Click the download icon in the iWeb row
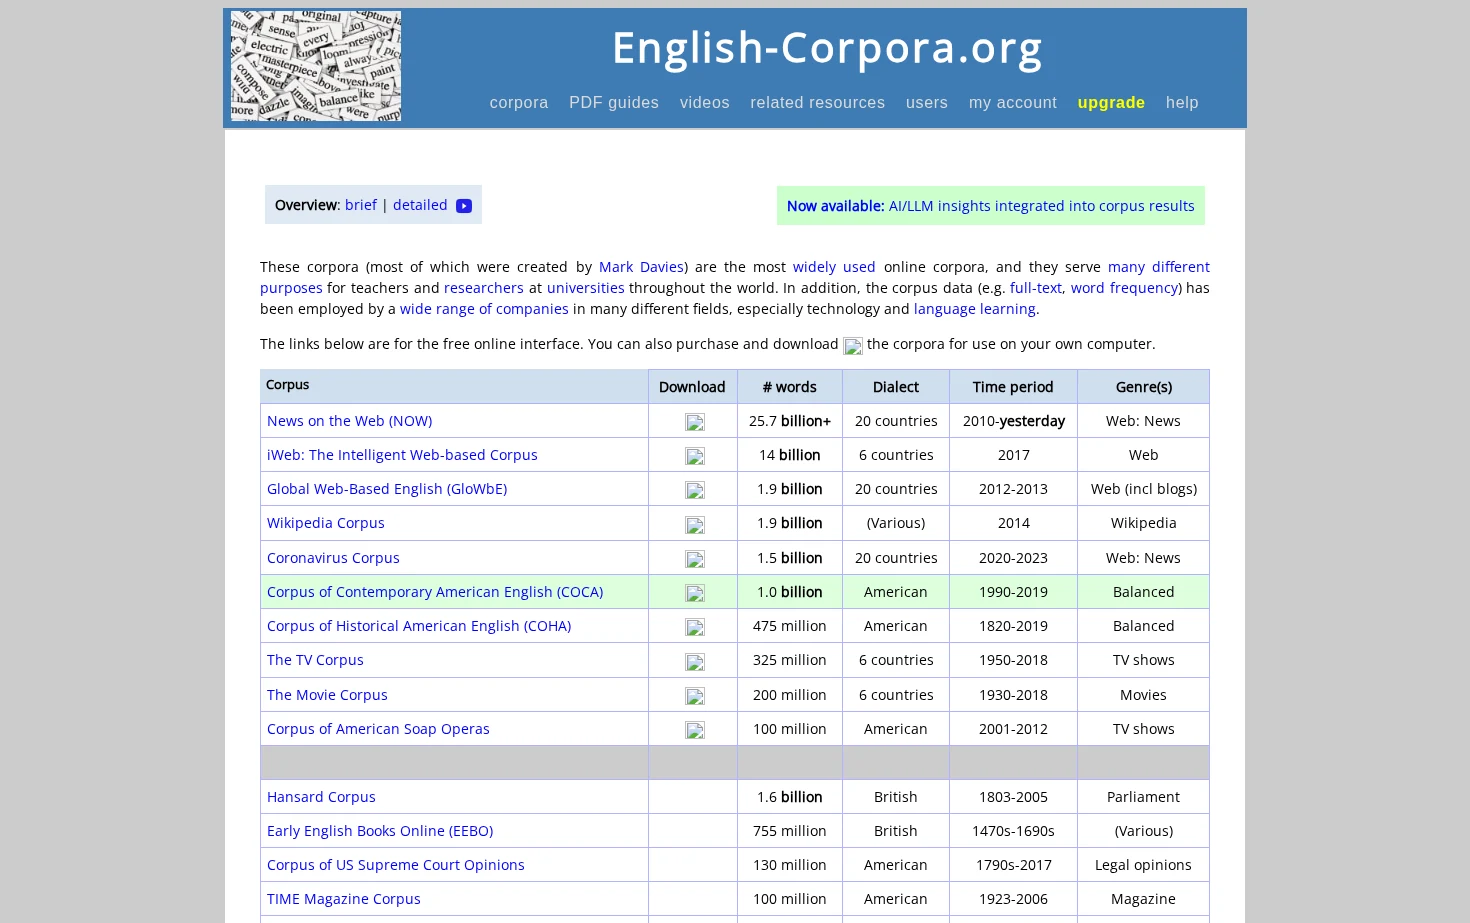 click(x=694, y=456)
